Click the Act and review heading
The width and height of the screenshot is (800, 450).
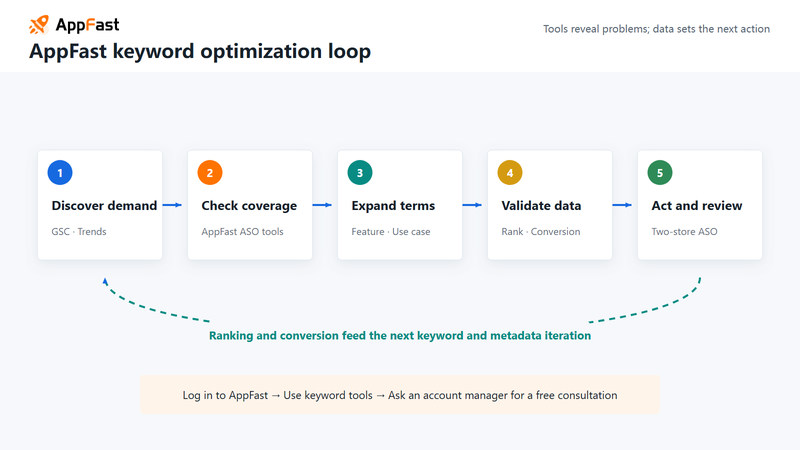696,206
